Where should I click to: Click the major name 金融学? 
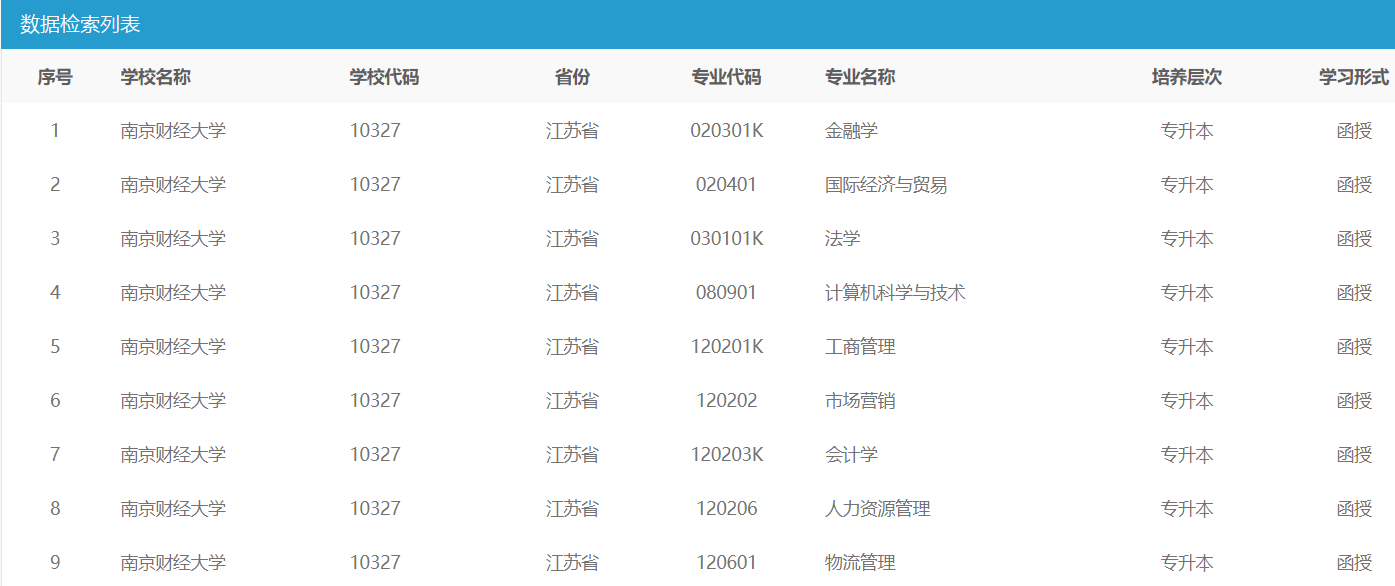click(851, 131)
